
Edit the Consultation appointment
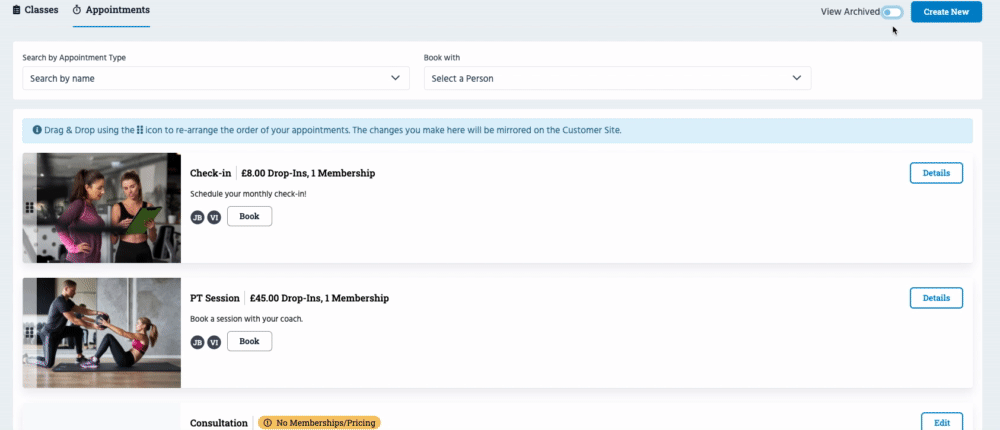click(x=941, y=422)
